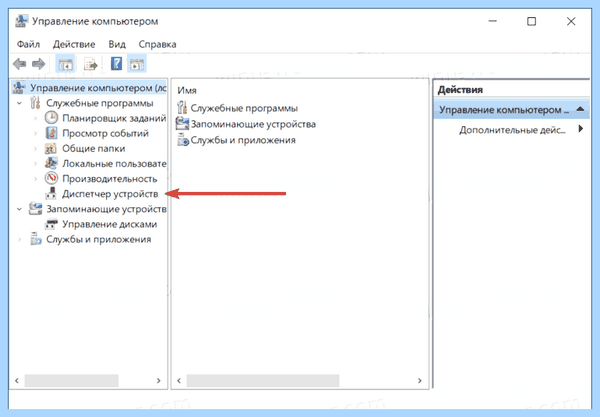Screen dimensions: 600x417
Task: Open the Действие menu
Action: pos(74,44)
